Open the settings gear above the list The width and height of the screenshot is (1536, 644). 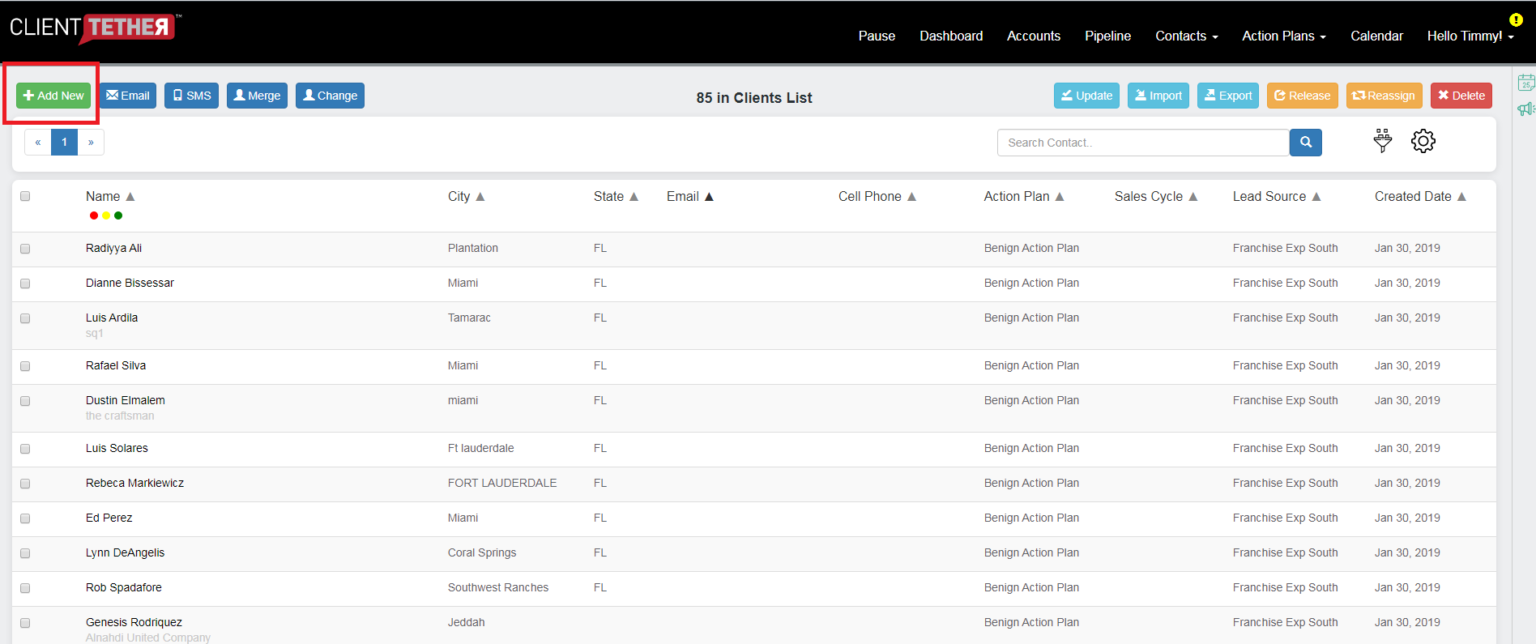[x=1423, y=141]
